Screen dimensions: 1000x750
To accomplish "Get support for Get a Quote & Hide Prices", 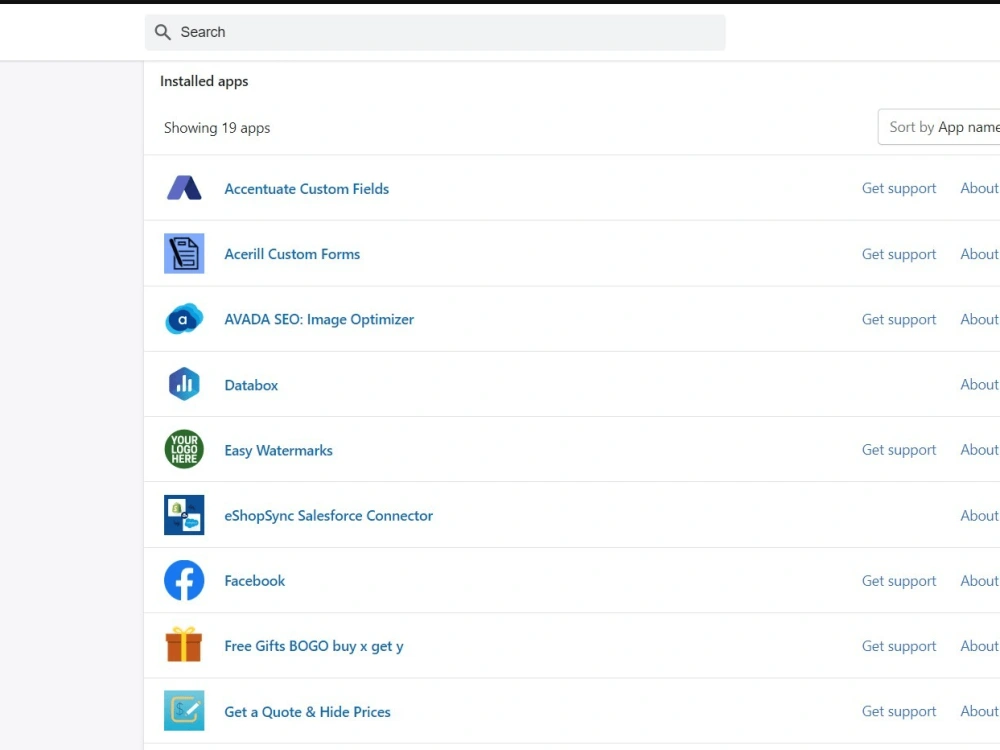I will 899,711.
